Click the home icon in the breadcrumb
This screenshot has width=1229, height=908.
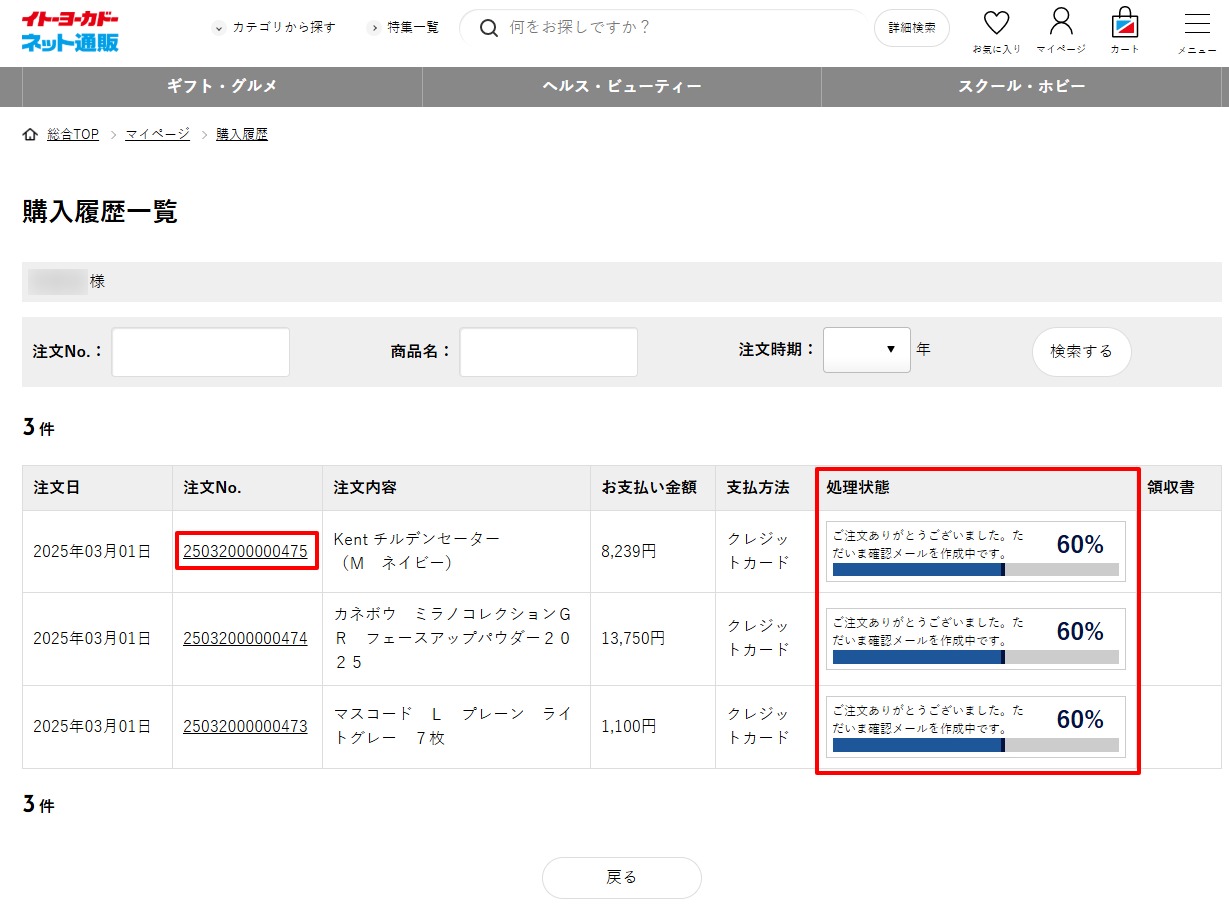tap(29, 134)
